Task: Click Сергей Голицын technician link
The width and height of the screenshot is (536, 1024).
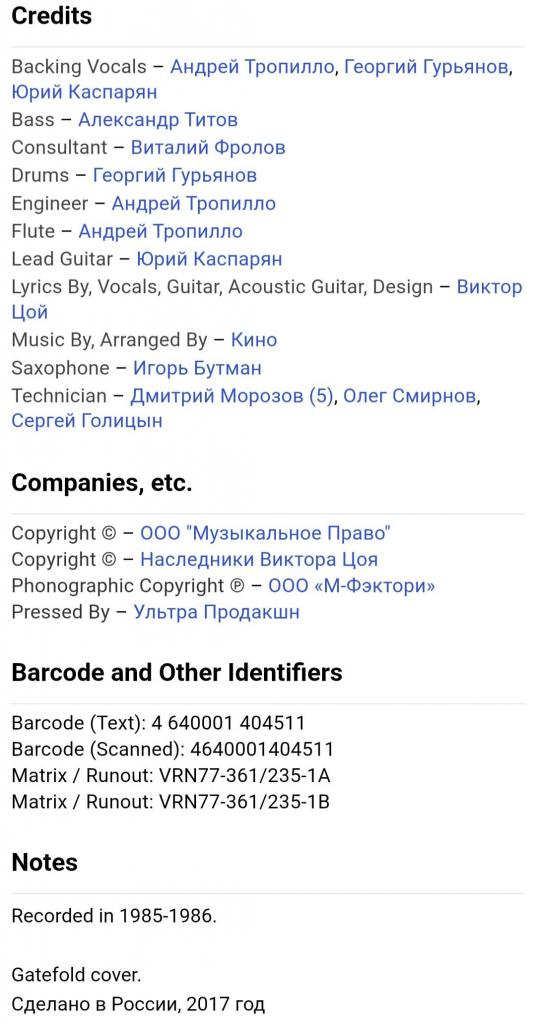Action: pos(87,421)
